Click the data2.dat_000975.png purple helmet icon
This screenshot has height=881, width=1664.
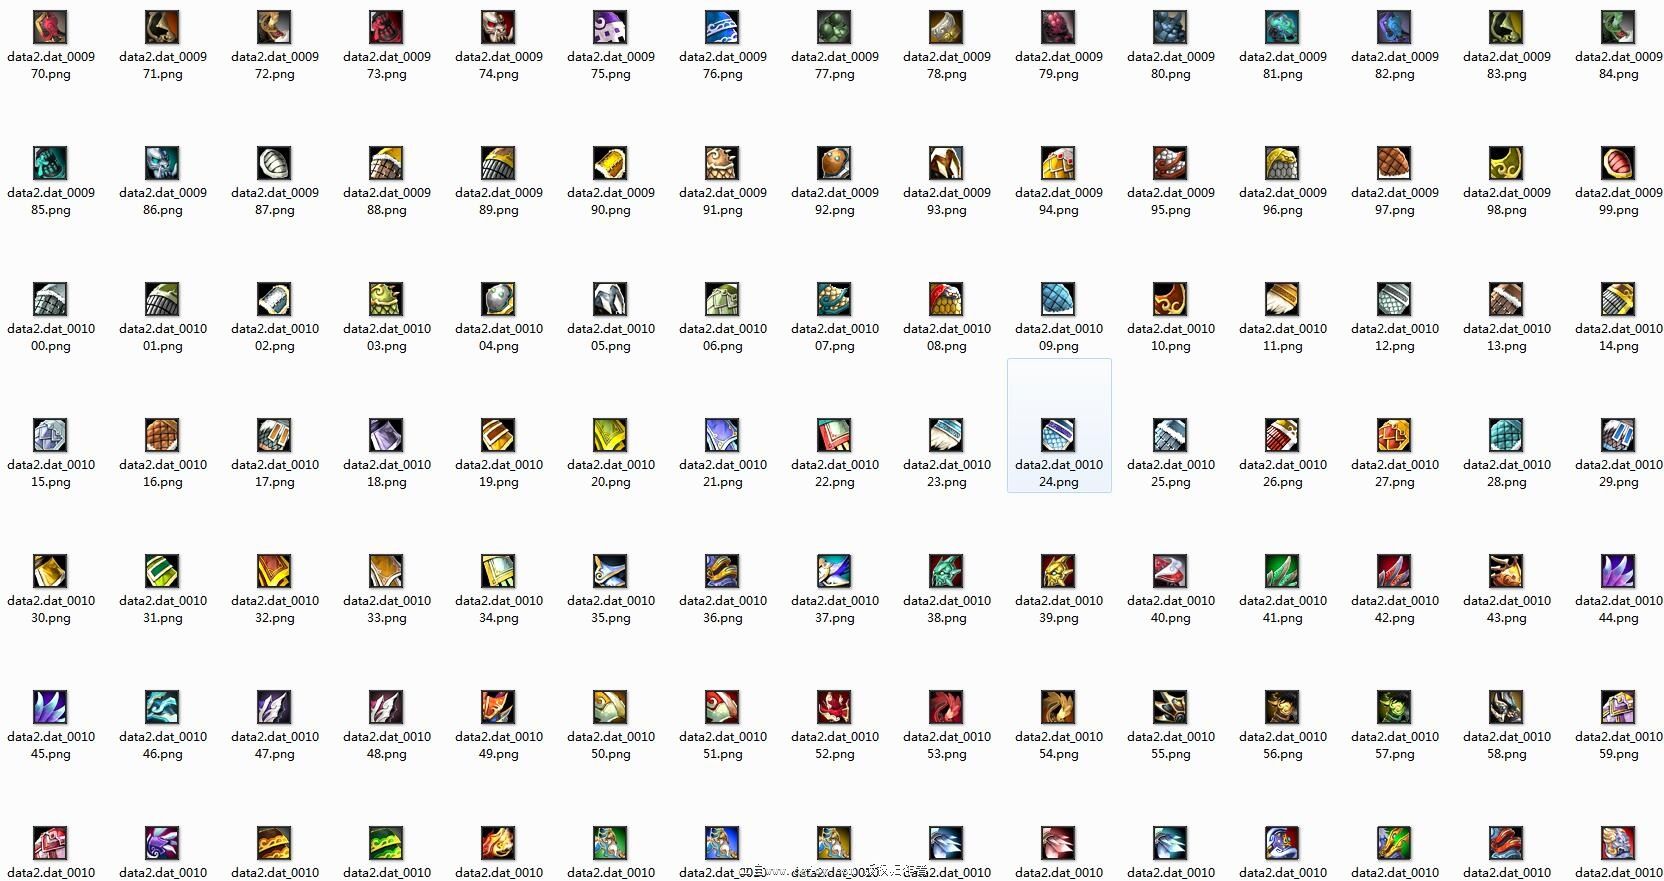(x=610, y=28)
